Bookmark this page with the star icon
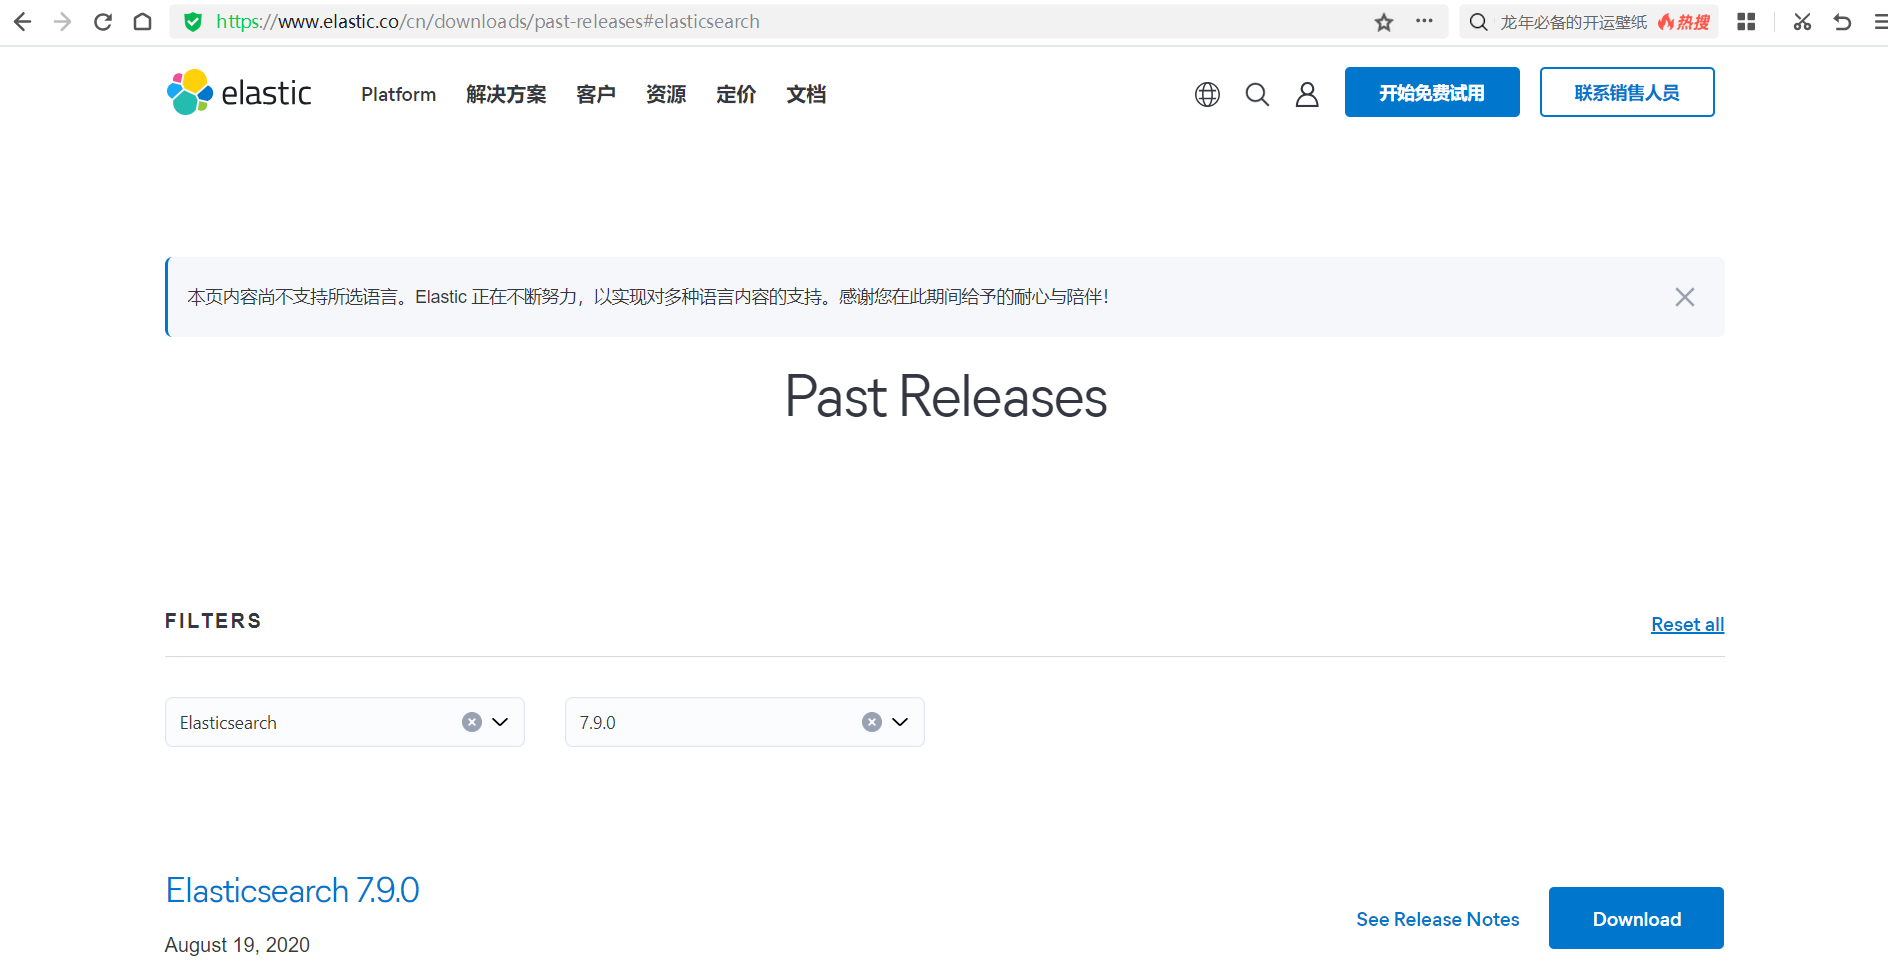Screen dimensions: 1888x969 (1384, 22)
